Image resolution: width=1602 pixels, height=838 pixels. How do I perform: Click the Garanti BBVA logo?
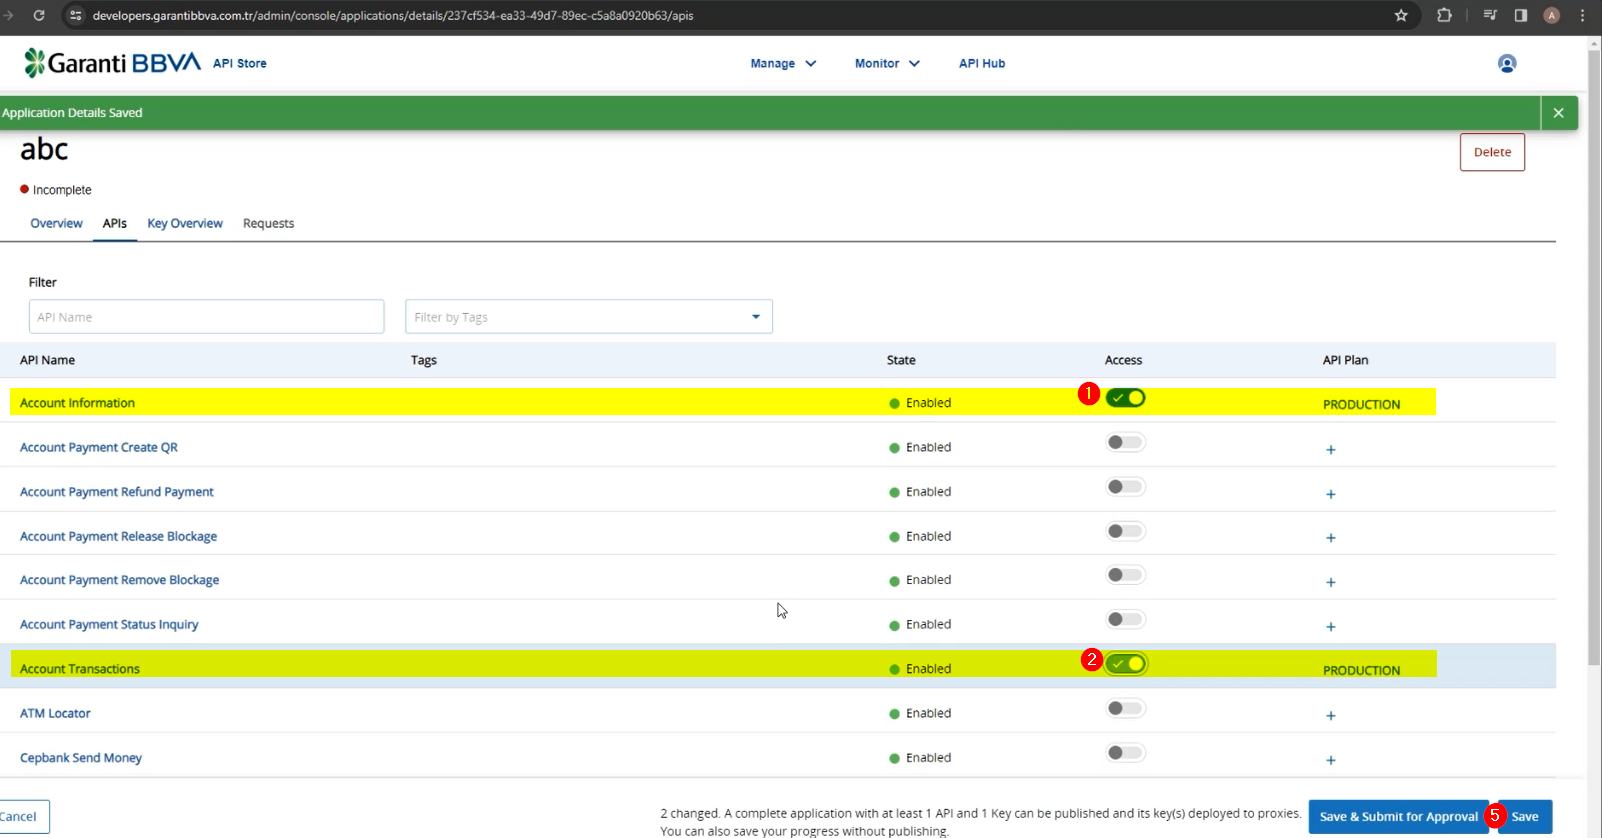click(x=113, y=63)
